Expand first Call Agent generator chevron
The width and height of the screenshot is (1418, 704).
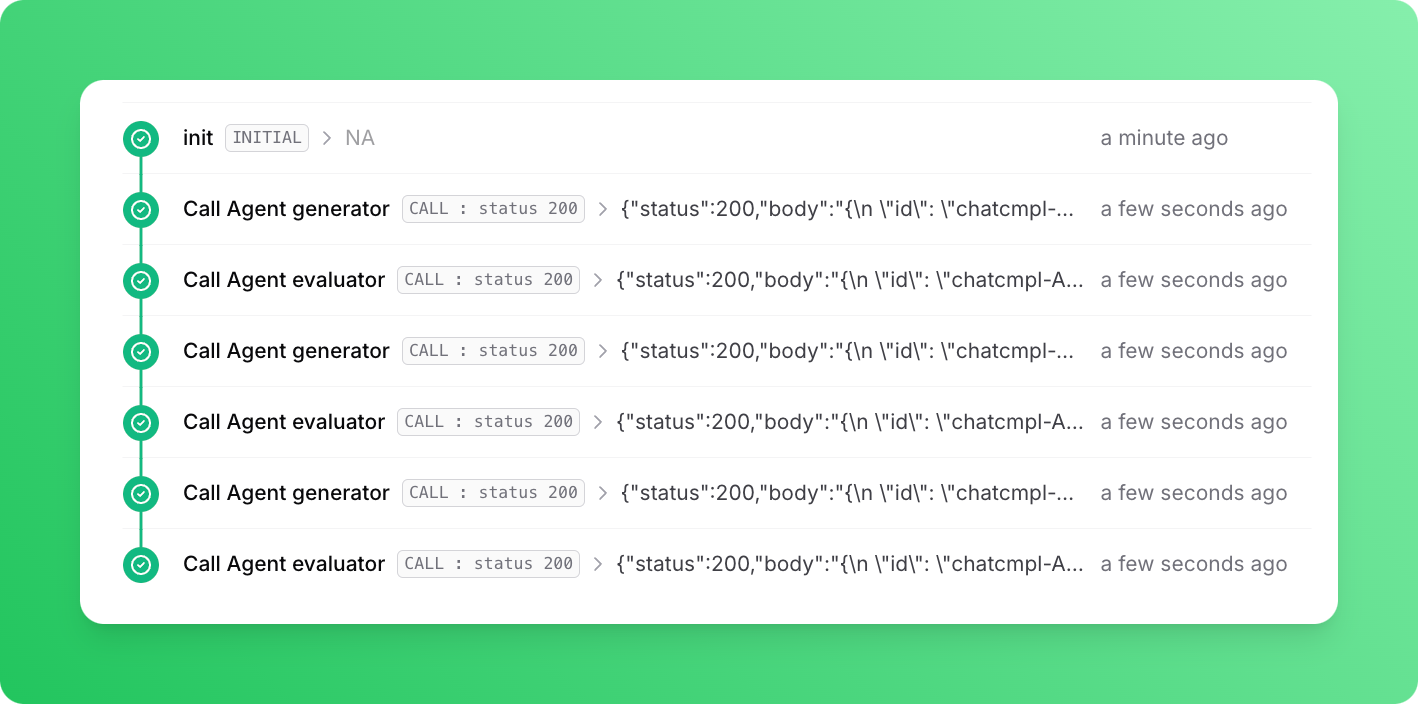point(602,209)
